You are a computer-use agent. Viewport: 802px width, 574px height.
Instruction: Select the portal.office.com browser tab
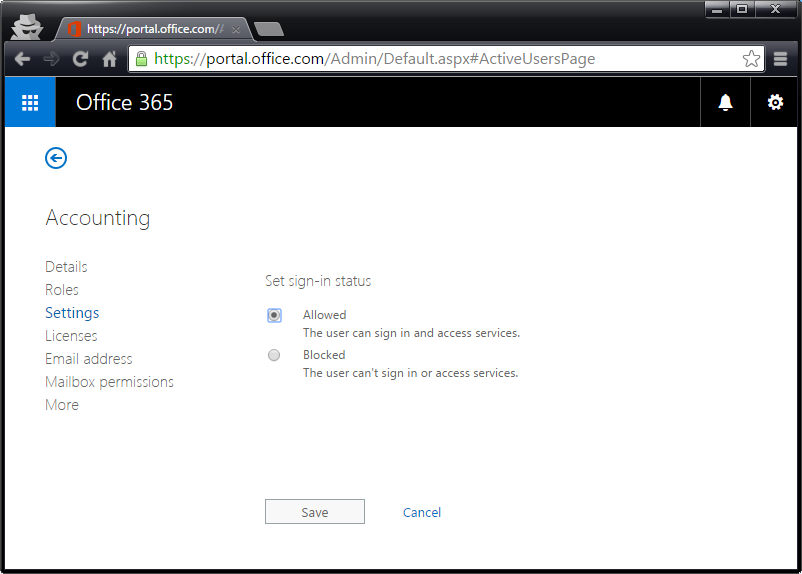pos(153,29)
